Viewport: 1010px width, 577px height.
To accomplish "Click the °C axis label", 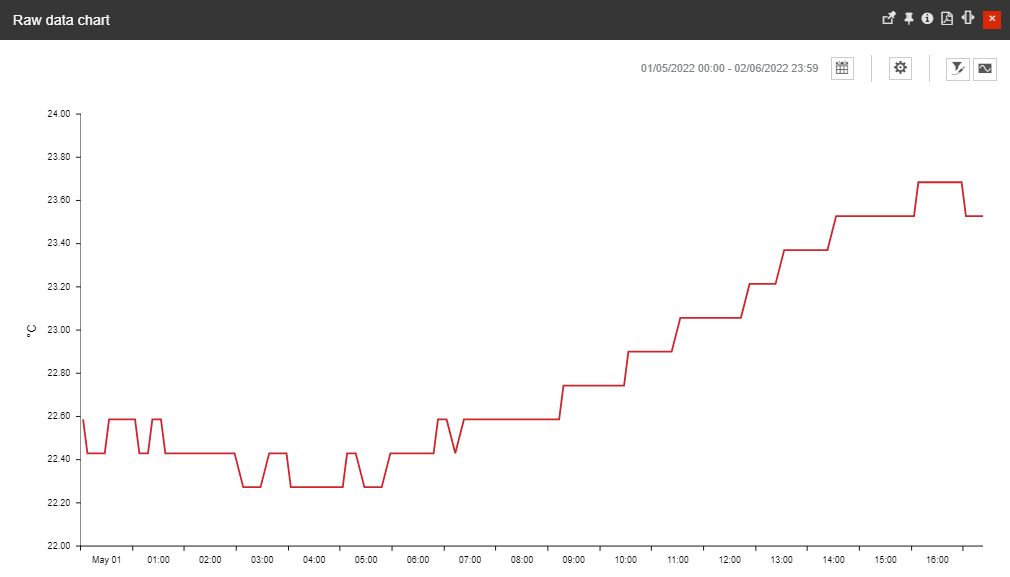I will (x=31, y=329).
